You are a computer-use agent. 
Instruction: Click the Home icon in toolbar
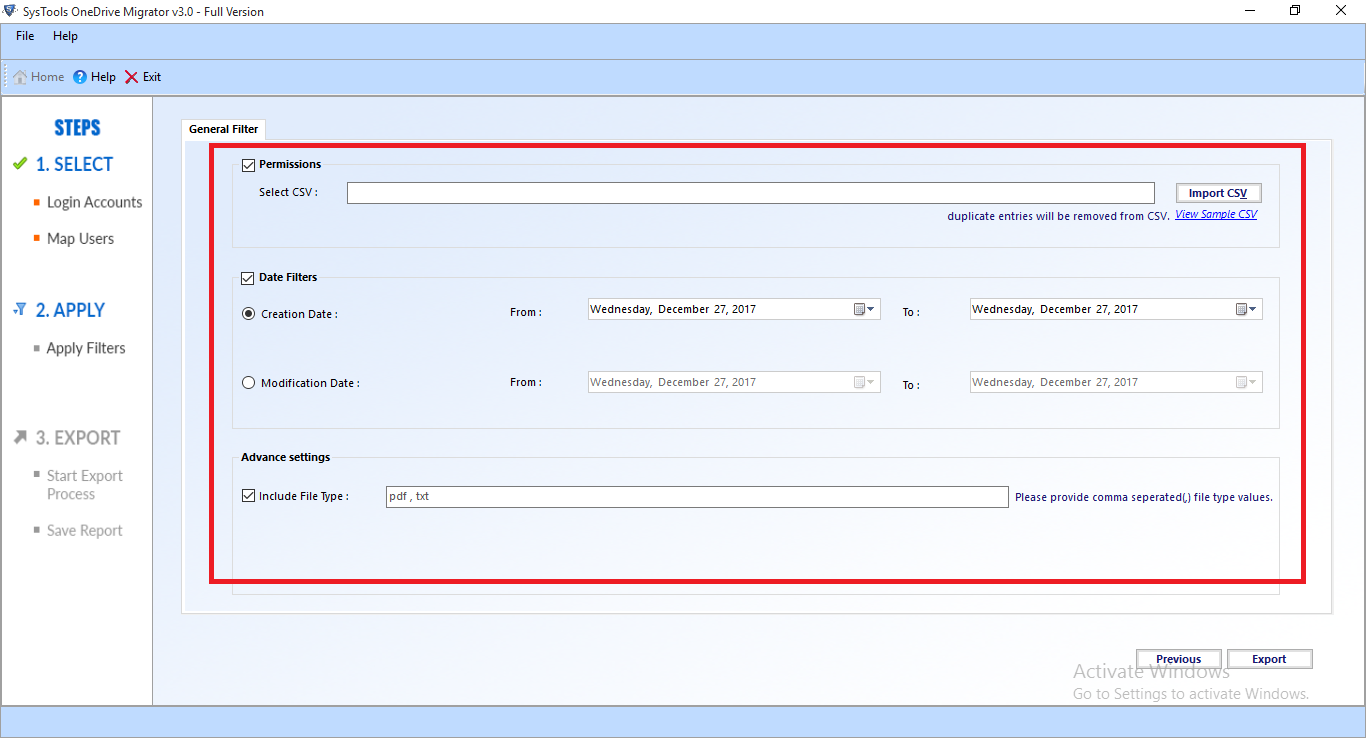tap(20, 77)
